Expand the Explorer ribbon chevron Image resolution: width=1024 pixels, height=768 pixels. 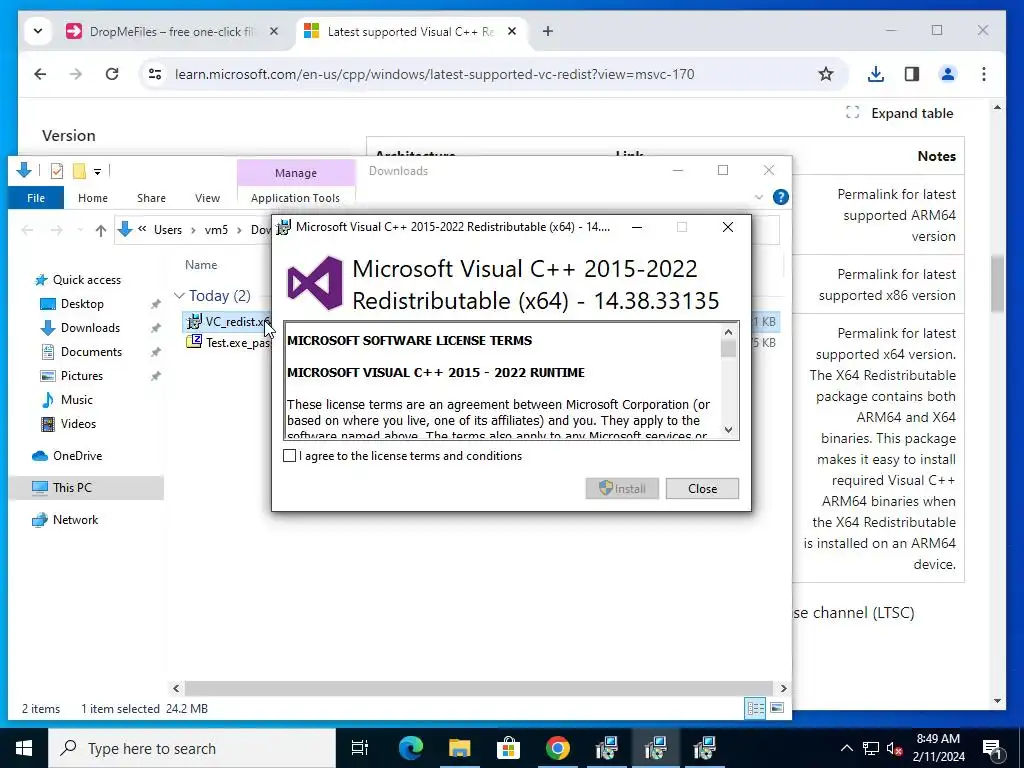758,197
